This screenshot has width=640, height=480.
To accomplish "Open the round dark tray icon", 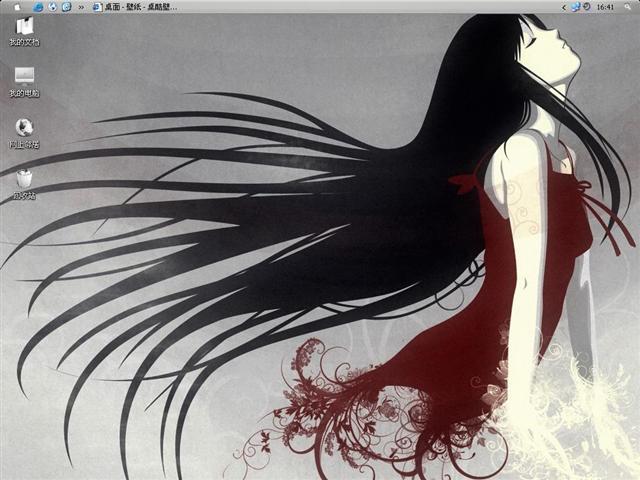I will pyautogui.click(x=587, y=7).
